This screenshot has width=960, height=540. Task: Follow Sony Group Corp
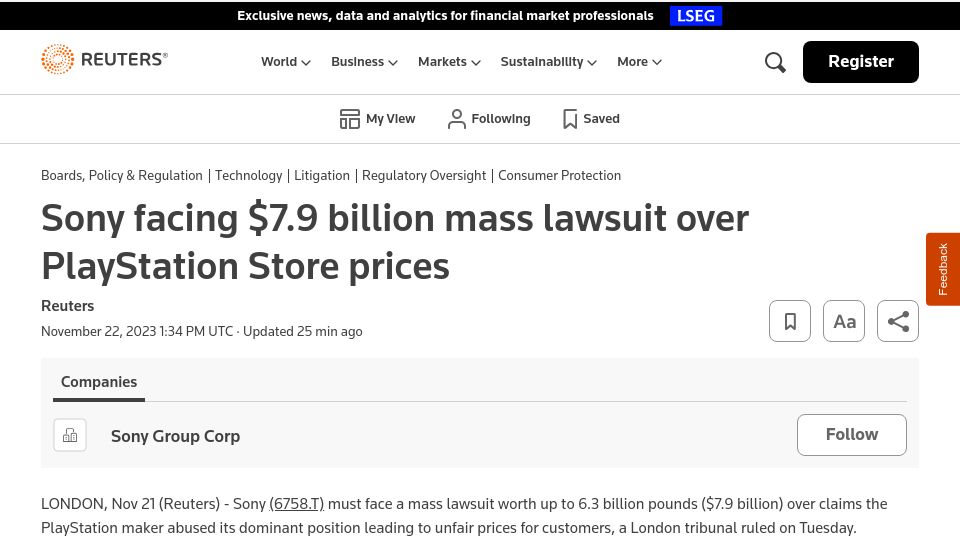852,435
